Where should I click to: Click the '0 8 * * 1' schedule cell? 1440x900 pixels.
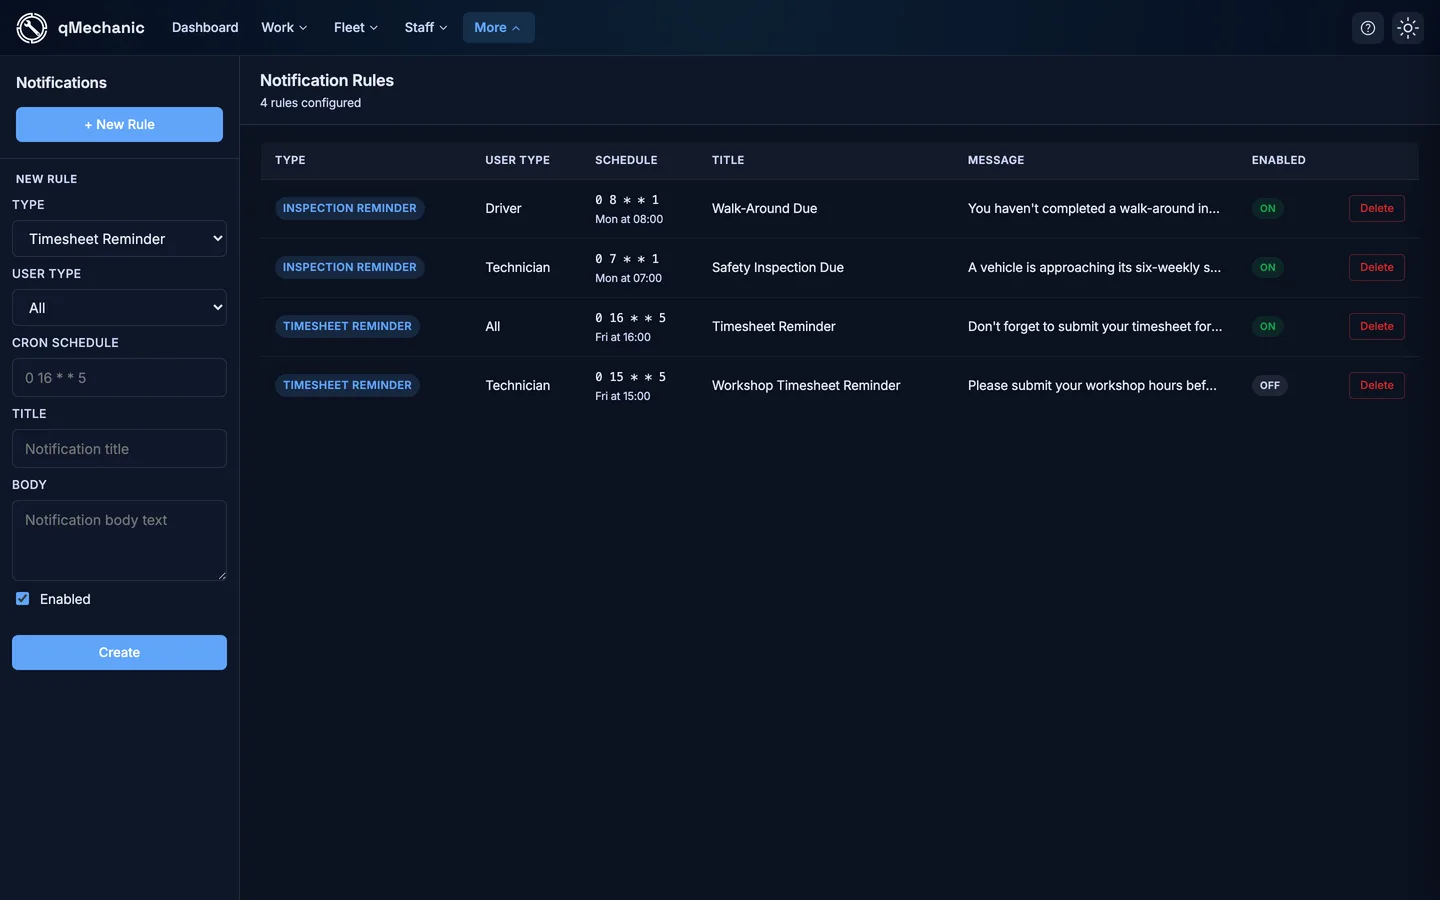click(x=628, y=209)
